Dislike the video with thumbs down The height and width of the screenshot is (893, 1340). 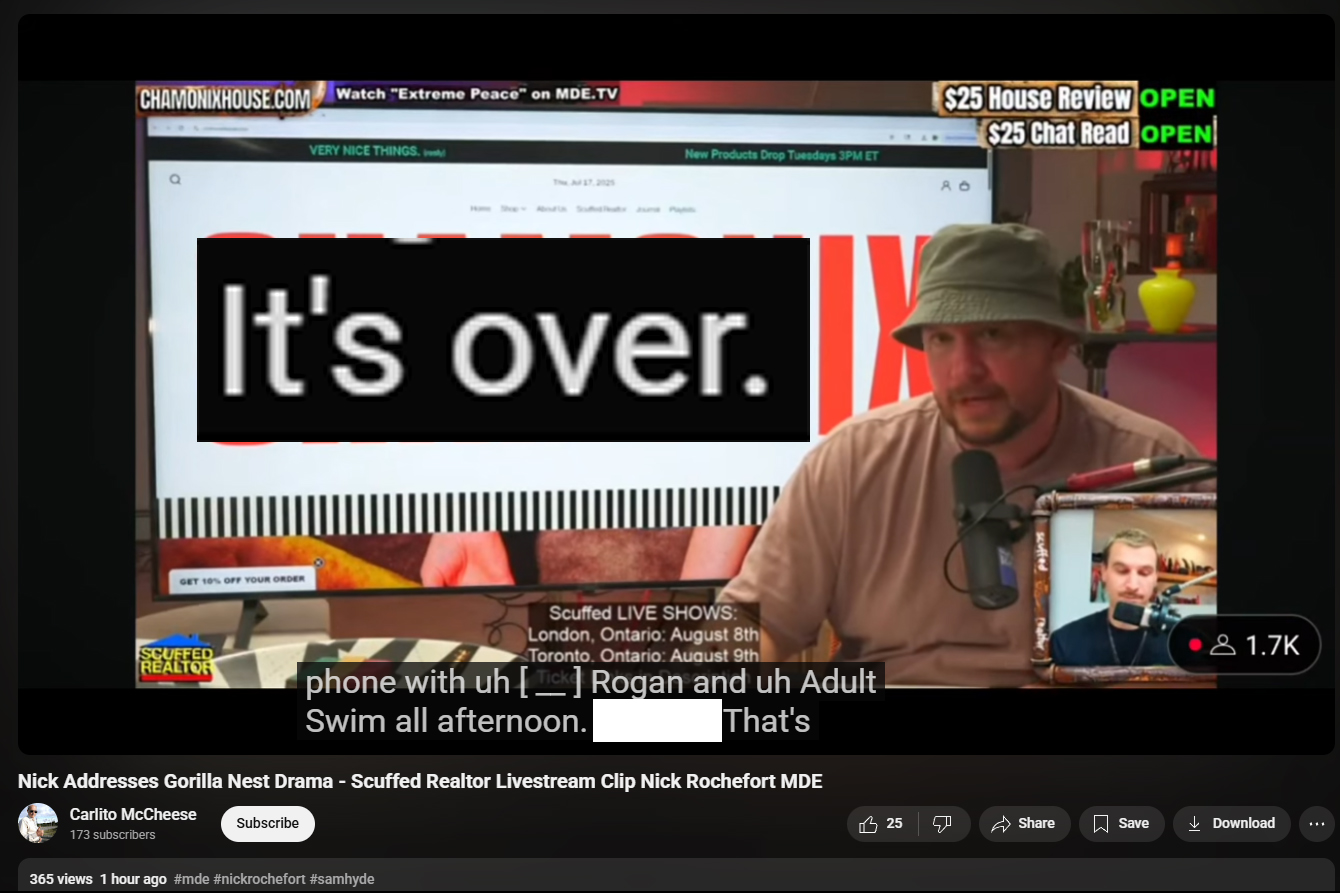click(x=943, y=824)
